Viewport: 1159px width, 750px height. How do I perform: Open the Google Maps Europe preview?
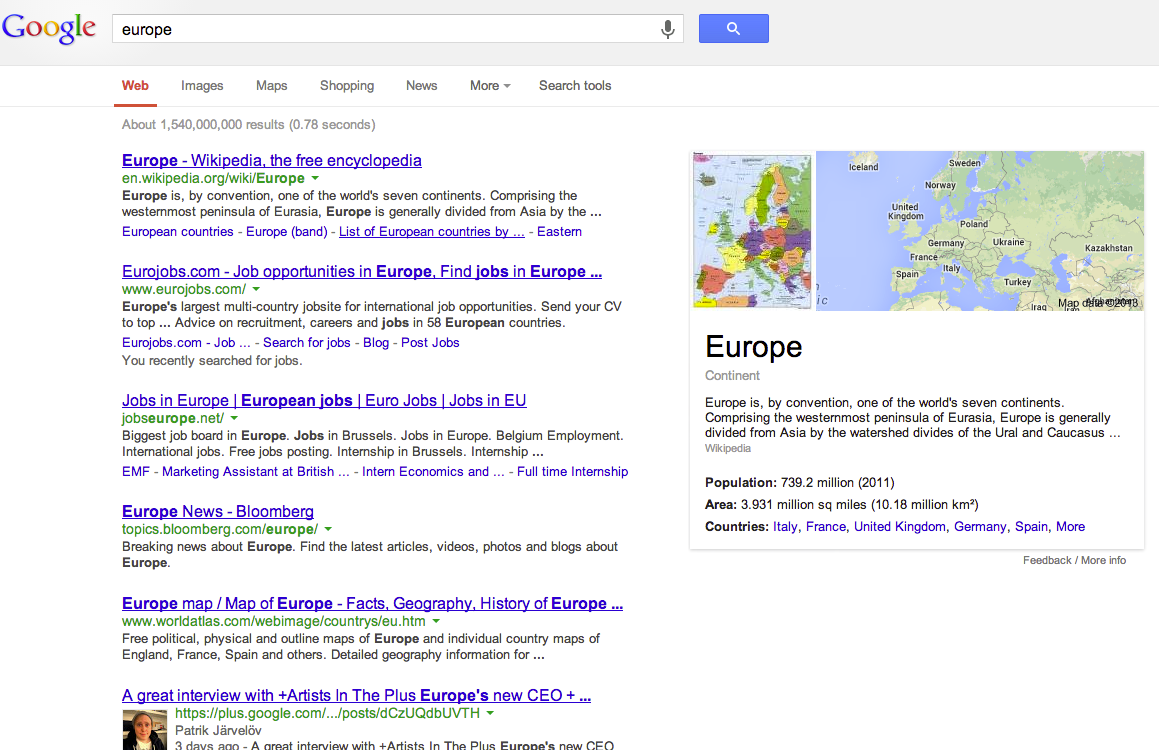pos(980,231)
